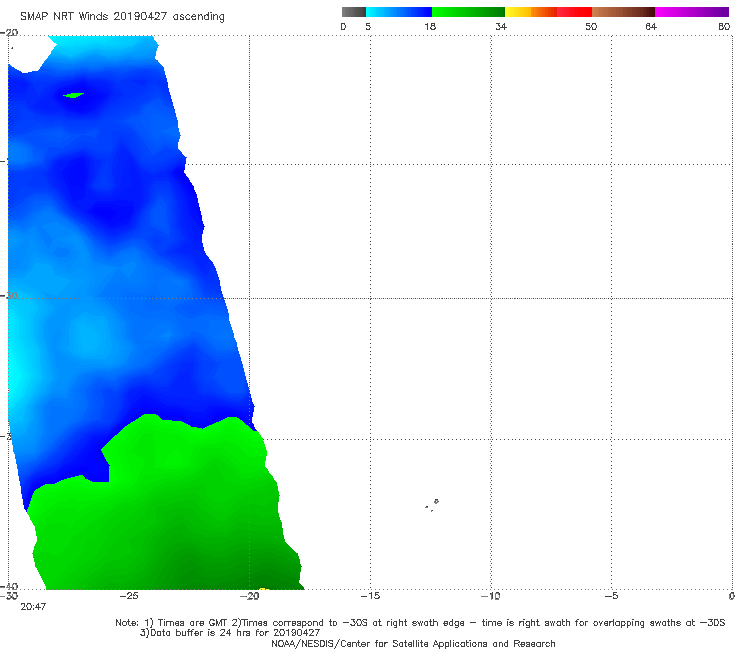Viewport: 740px width, 650px height.
Task: Click the red segment of the color bar
Action: click(574, 12)
